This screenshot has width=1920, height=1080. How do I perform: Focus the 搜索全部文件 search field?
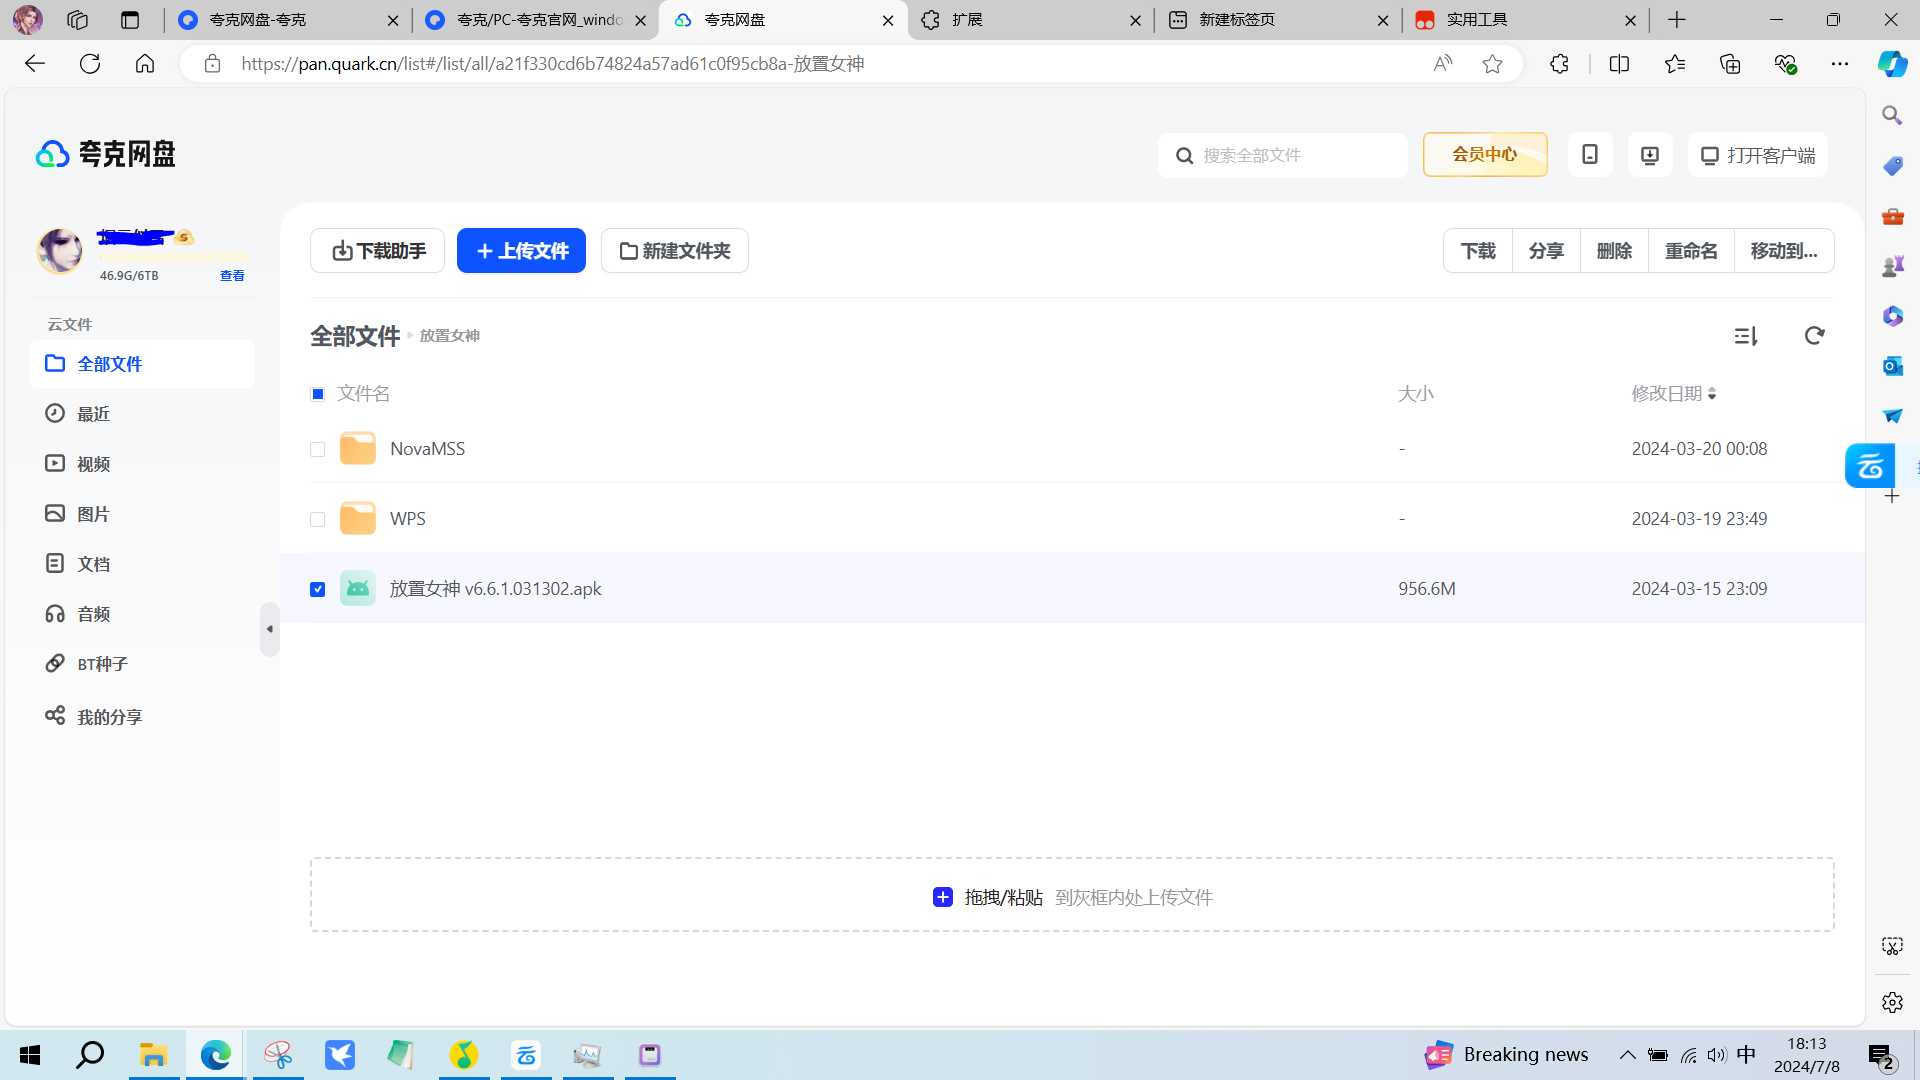pyautogui.click(x=1283, y=156)
